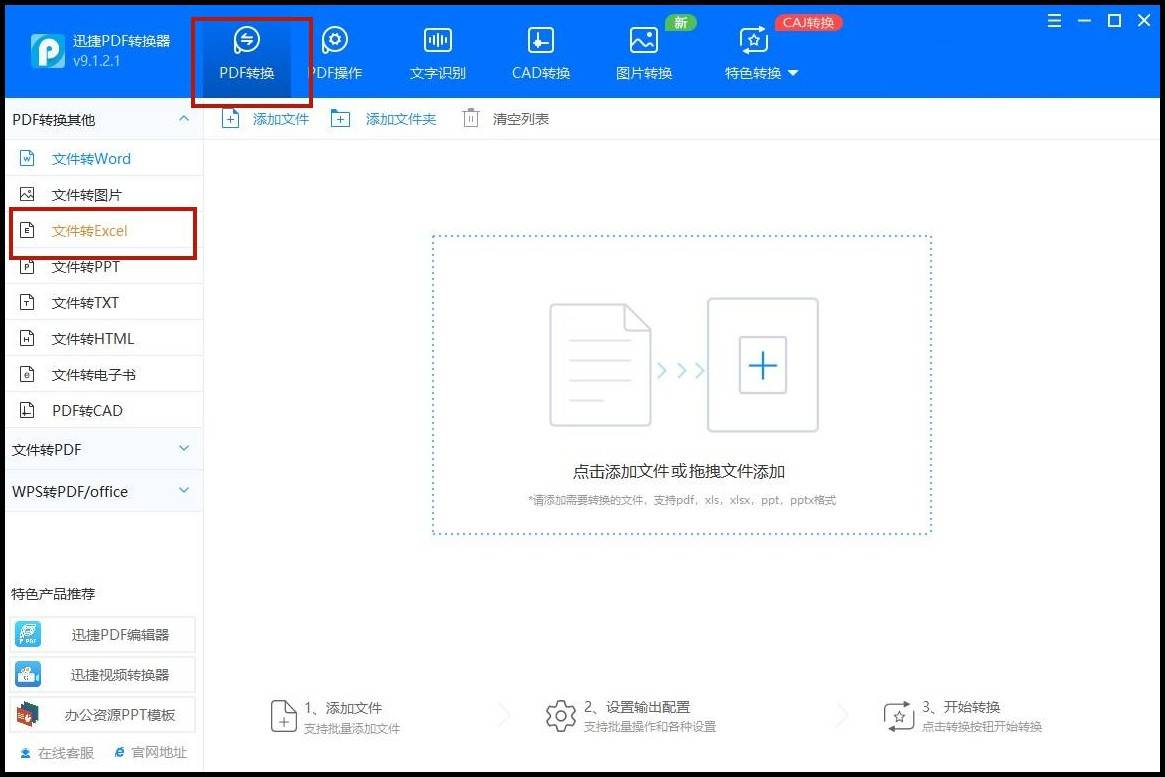Collapse the PDF转换其他 section
Viewport: 1165px width, 777px height.
[184, 119]
